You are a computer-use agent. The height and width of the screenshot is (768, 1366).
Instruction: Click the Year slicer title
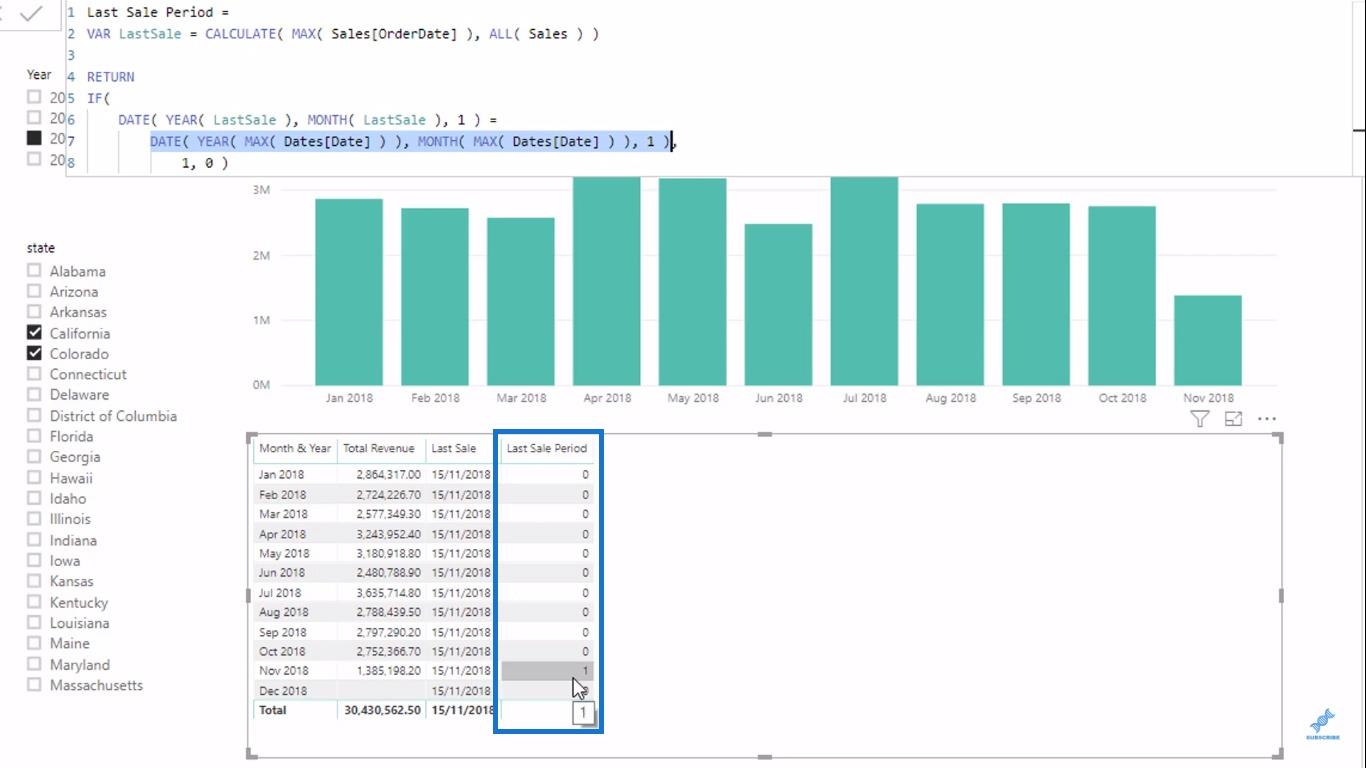click(39, 74)
